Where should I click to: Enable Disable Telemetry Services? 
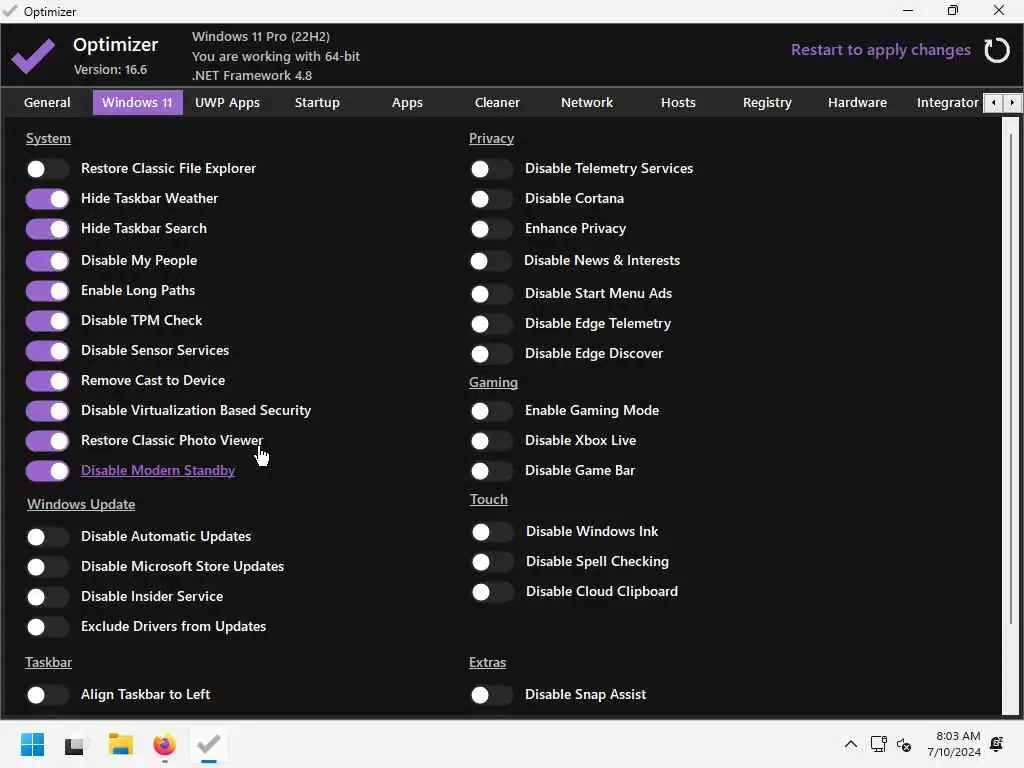[x=491, y=170]
